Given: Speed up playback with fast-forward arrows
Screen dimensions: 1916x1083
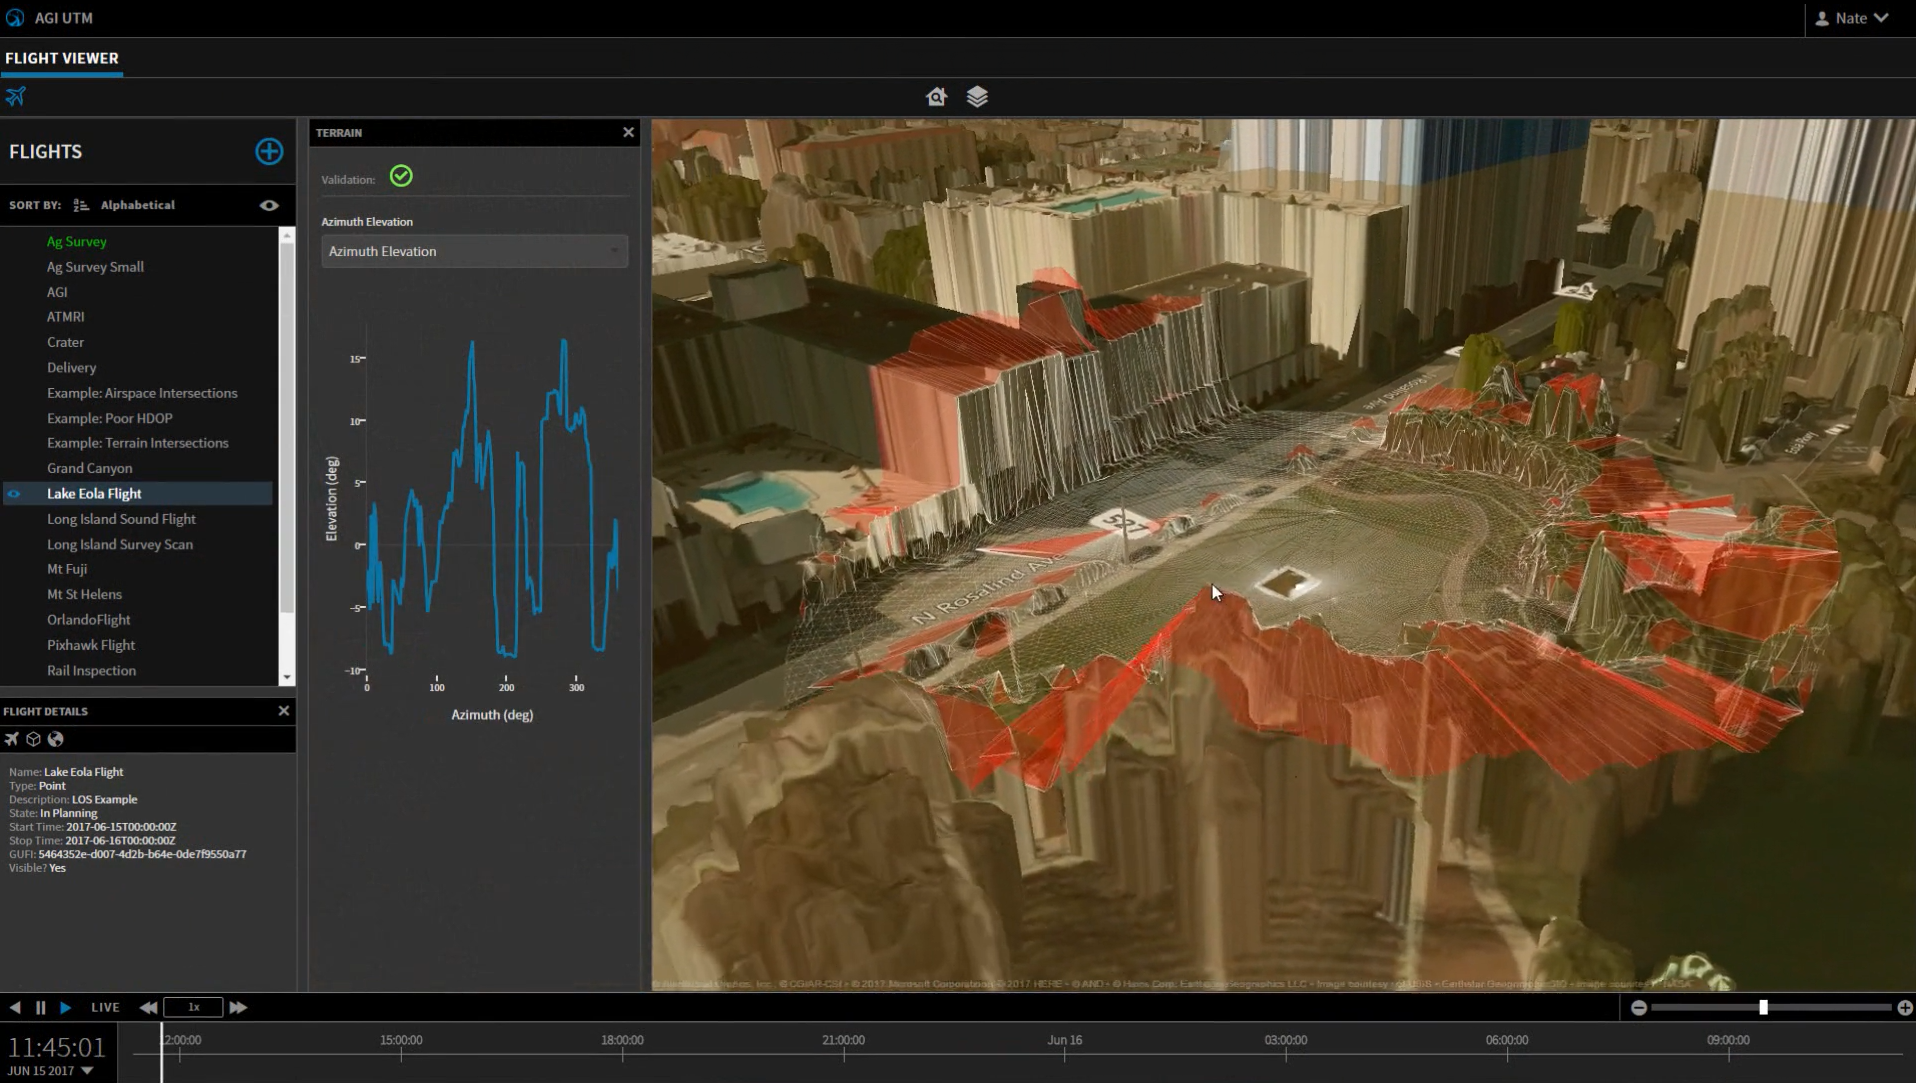Looking at the screenshot, I should (238, 1007).
